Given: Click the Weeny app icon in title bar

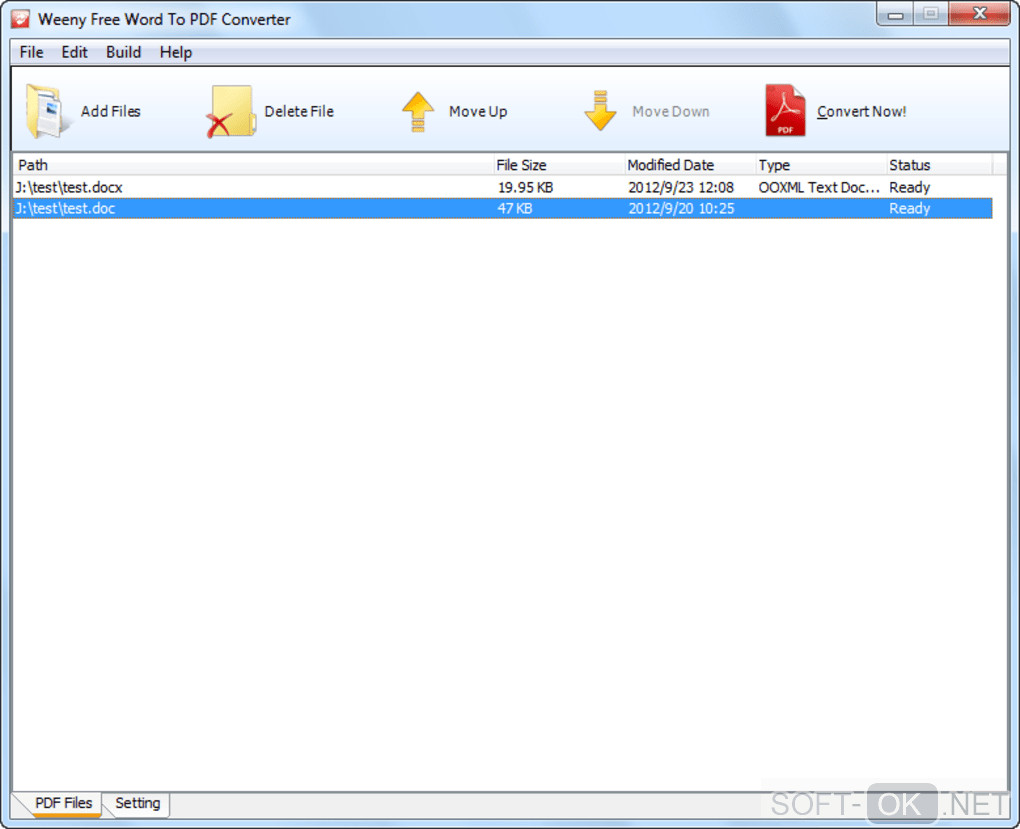Looking at the screenshot, I should point(20,19).
